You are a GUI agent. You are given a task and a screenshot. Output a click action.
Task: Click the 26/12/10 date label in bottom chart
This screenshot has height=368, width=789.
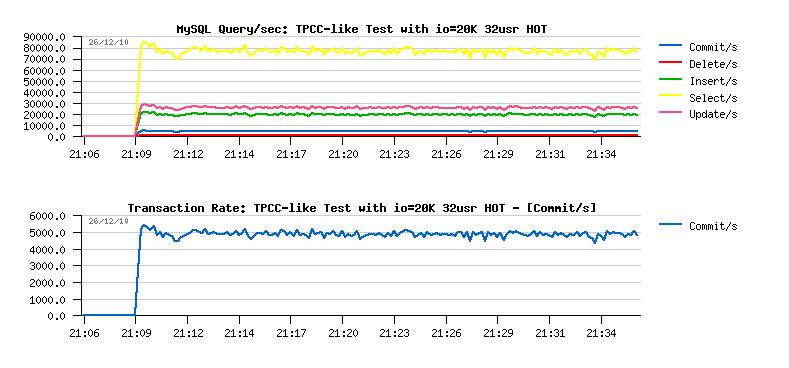[x=109, y=221]
